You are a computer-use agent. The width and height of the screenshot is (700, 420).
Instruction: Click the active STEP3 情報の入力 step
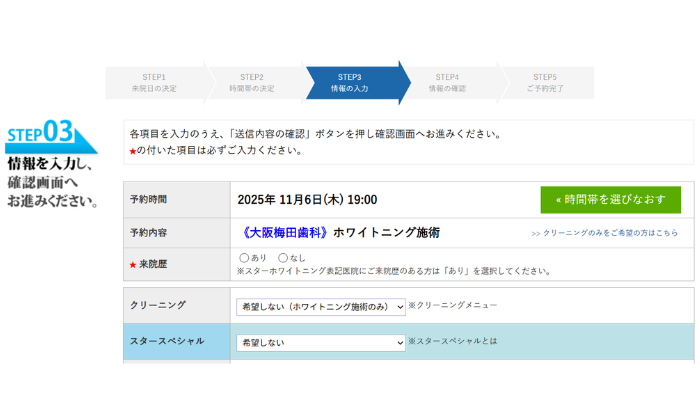click(350, 83)
